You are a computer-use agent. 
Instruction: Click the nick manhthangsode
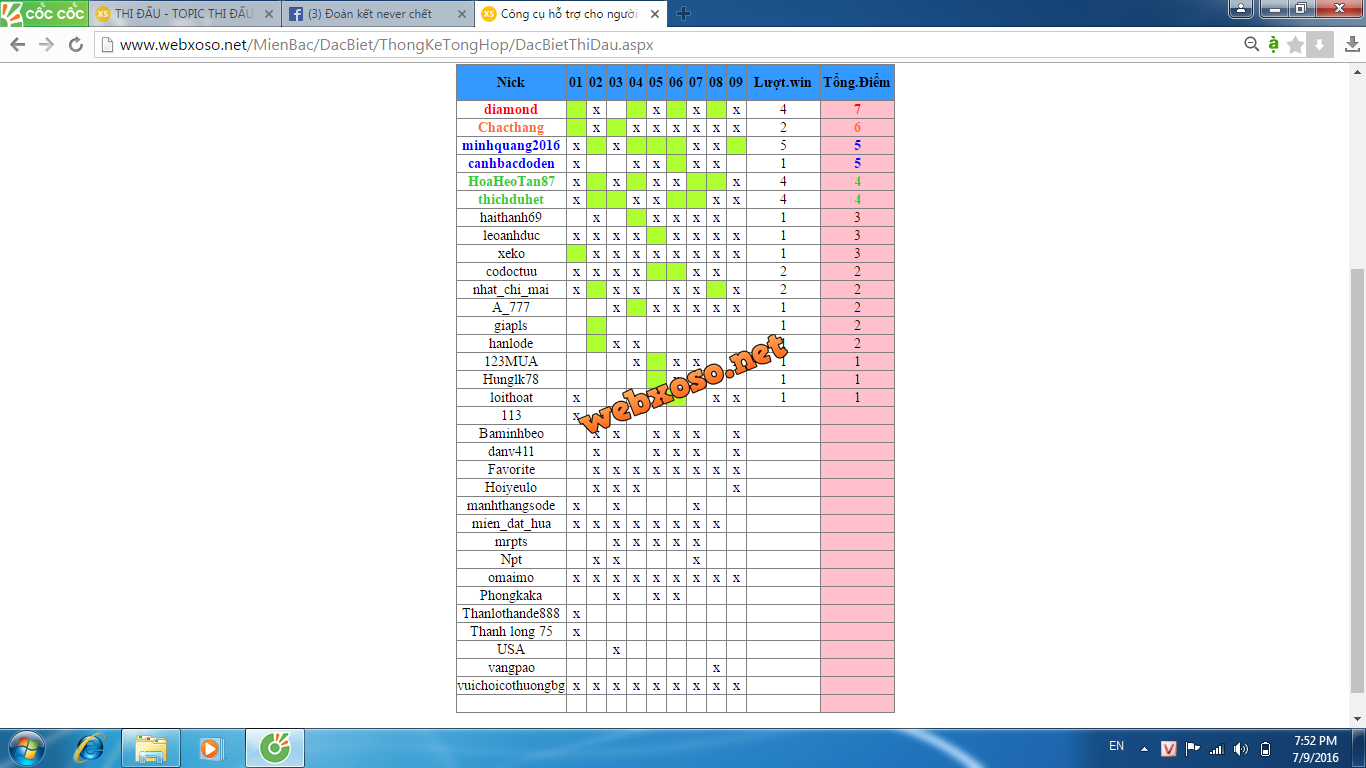tap(511, 506)
